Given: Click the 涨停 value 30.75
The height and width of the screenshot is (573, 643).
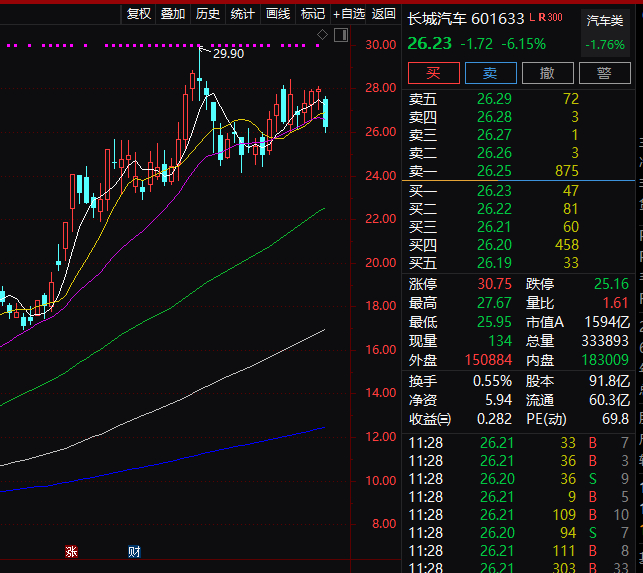Looking at the screenshot, I should pyautogui.click(x=495, y=284).
